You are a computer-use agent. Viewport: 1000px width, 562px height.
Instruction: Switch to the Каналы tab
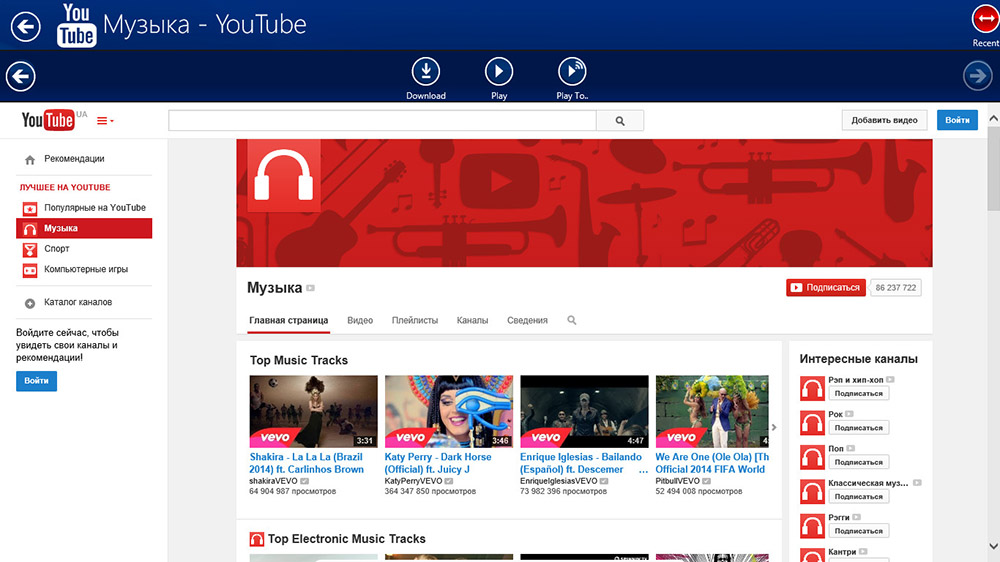pyautogui.click(x=473, y=320)
